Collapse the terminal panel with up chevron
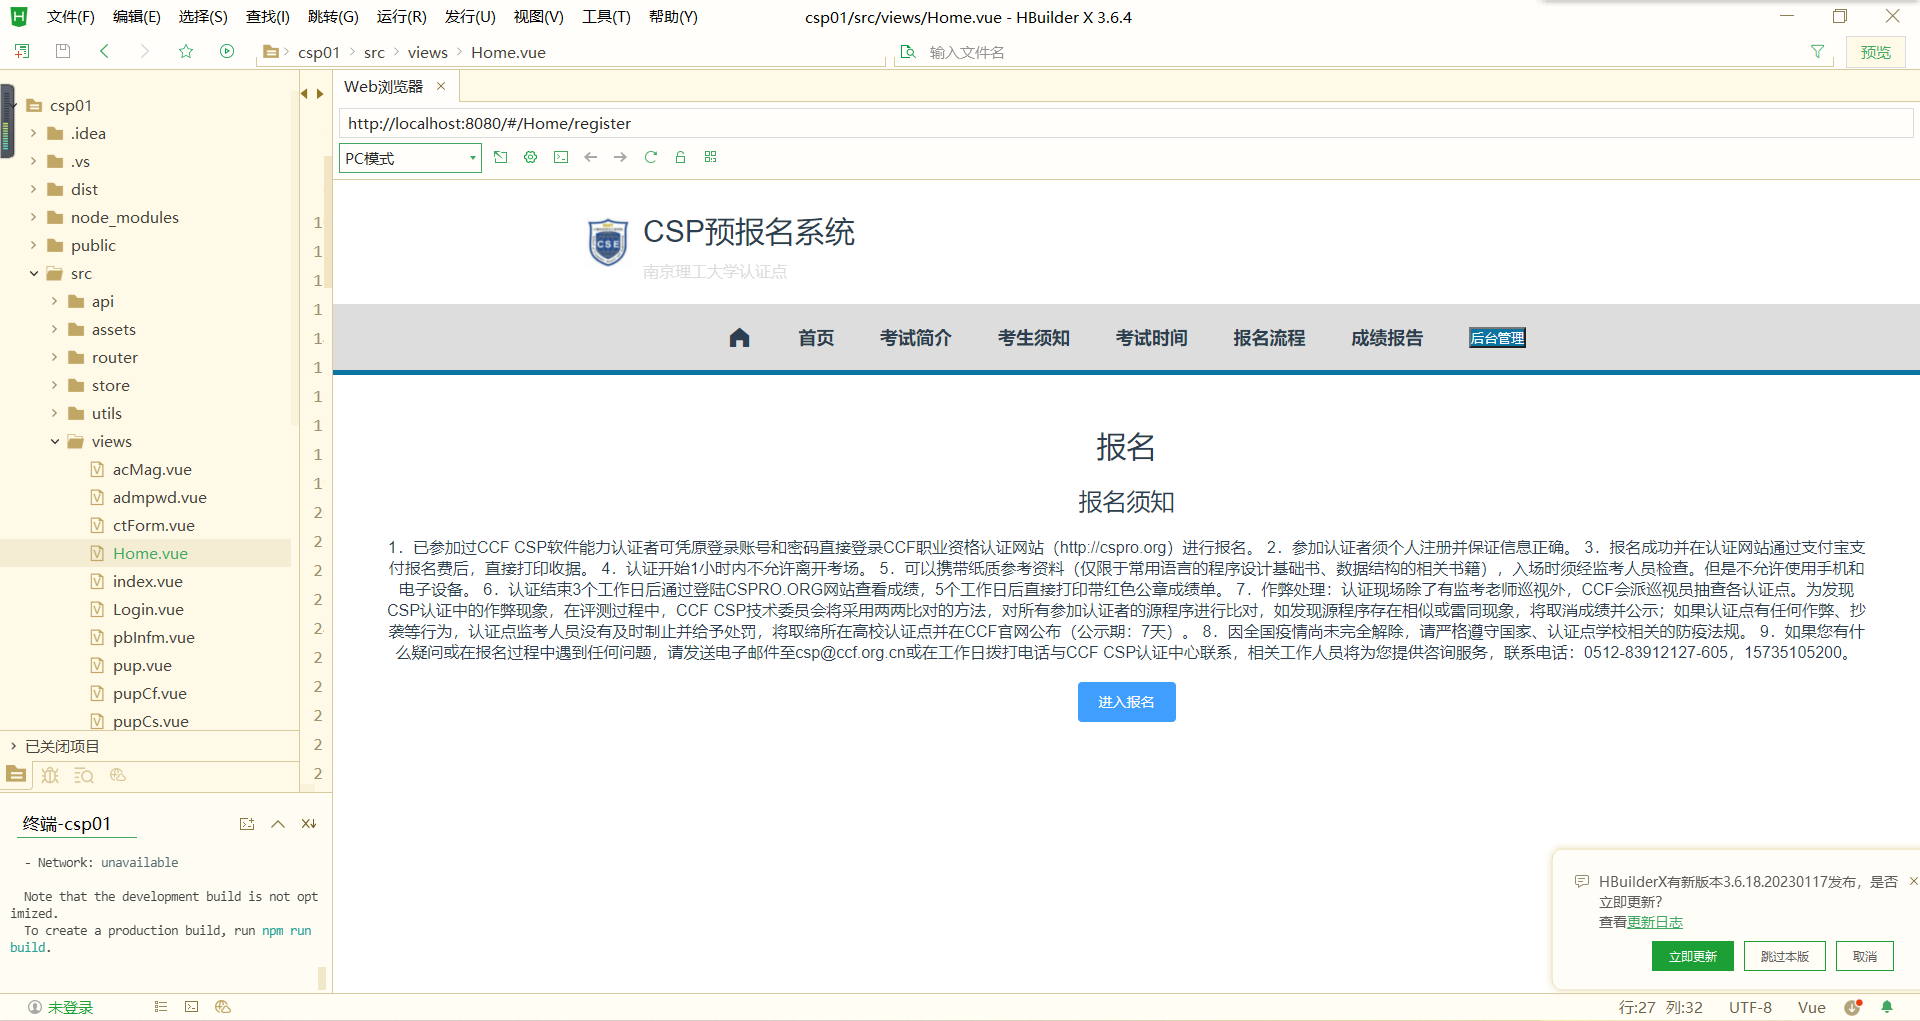Viewport: 1920px width, 1021px height. click(278, 824)
